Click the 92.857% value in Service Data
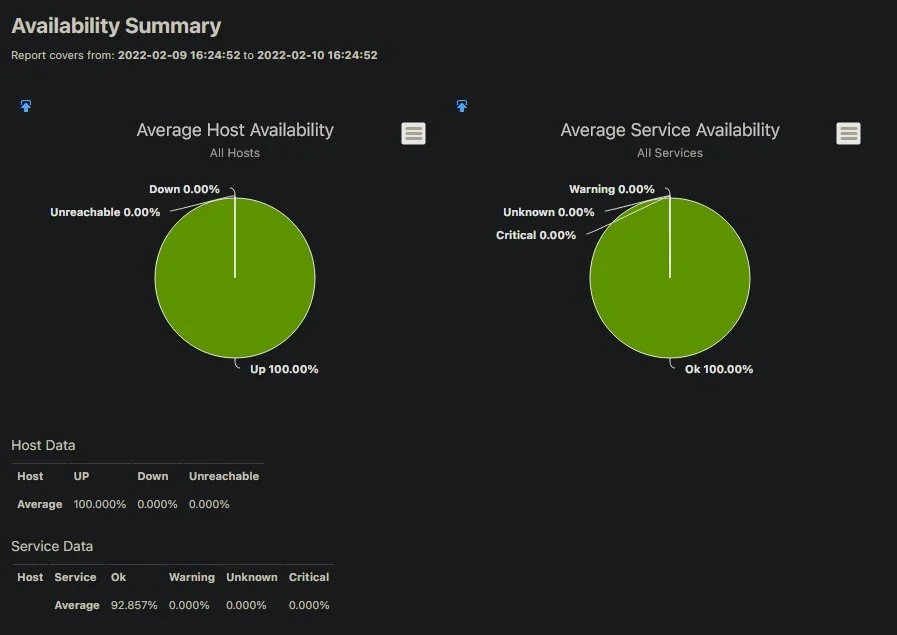Image resolution: width=897 pixels, height=635 pixels. [x=134, y=605]
